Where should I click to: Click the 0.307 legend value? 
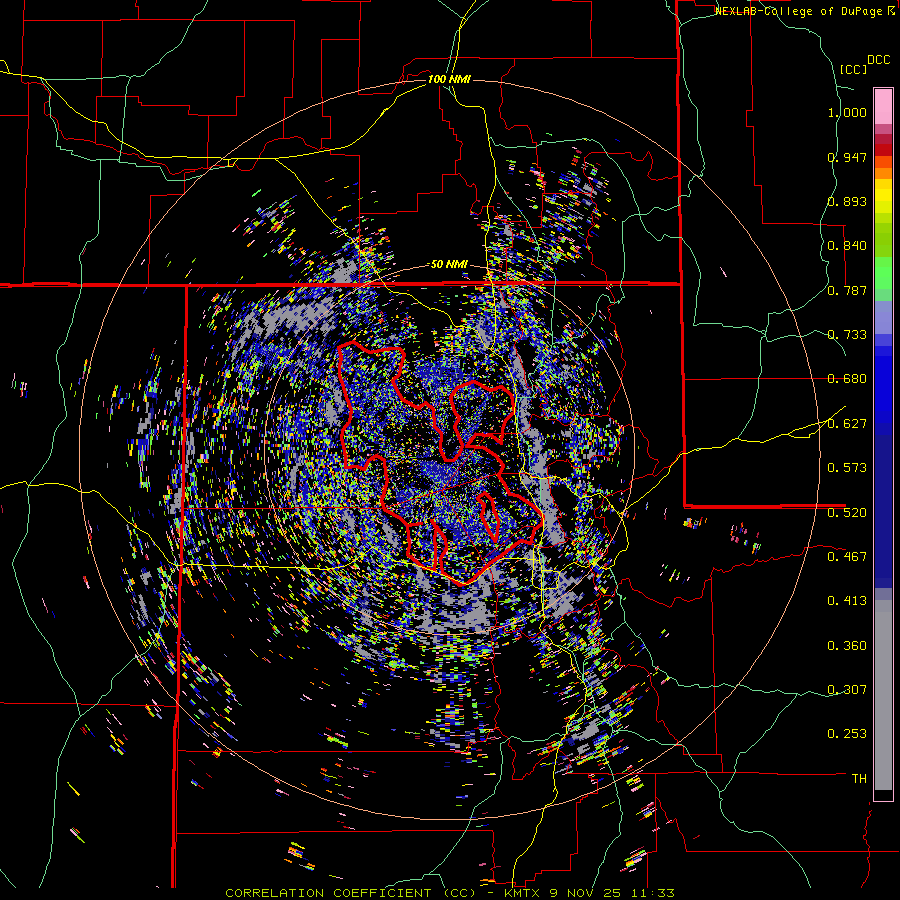847,690
